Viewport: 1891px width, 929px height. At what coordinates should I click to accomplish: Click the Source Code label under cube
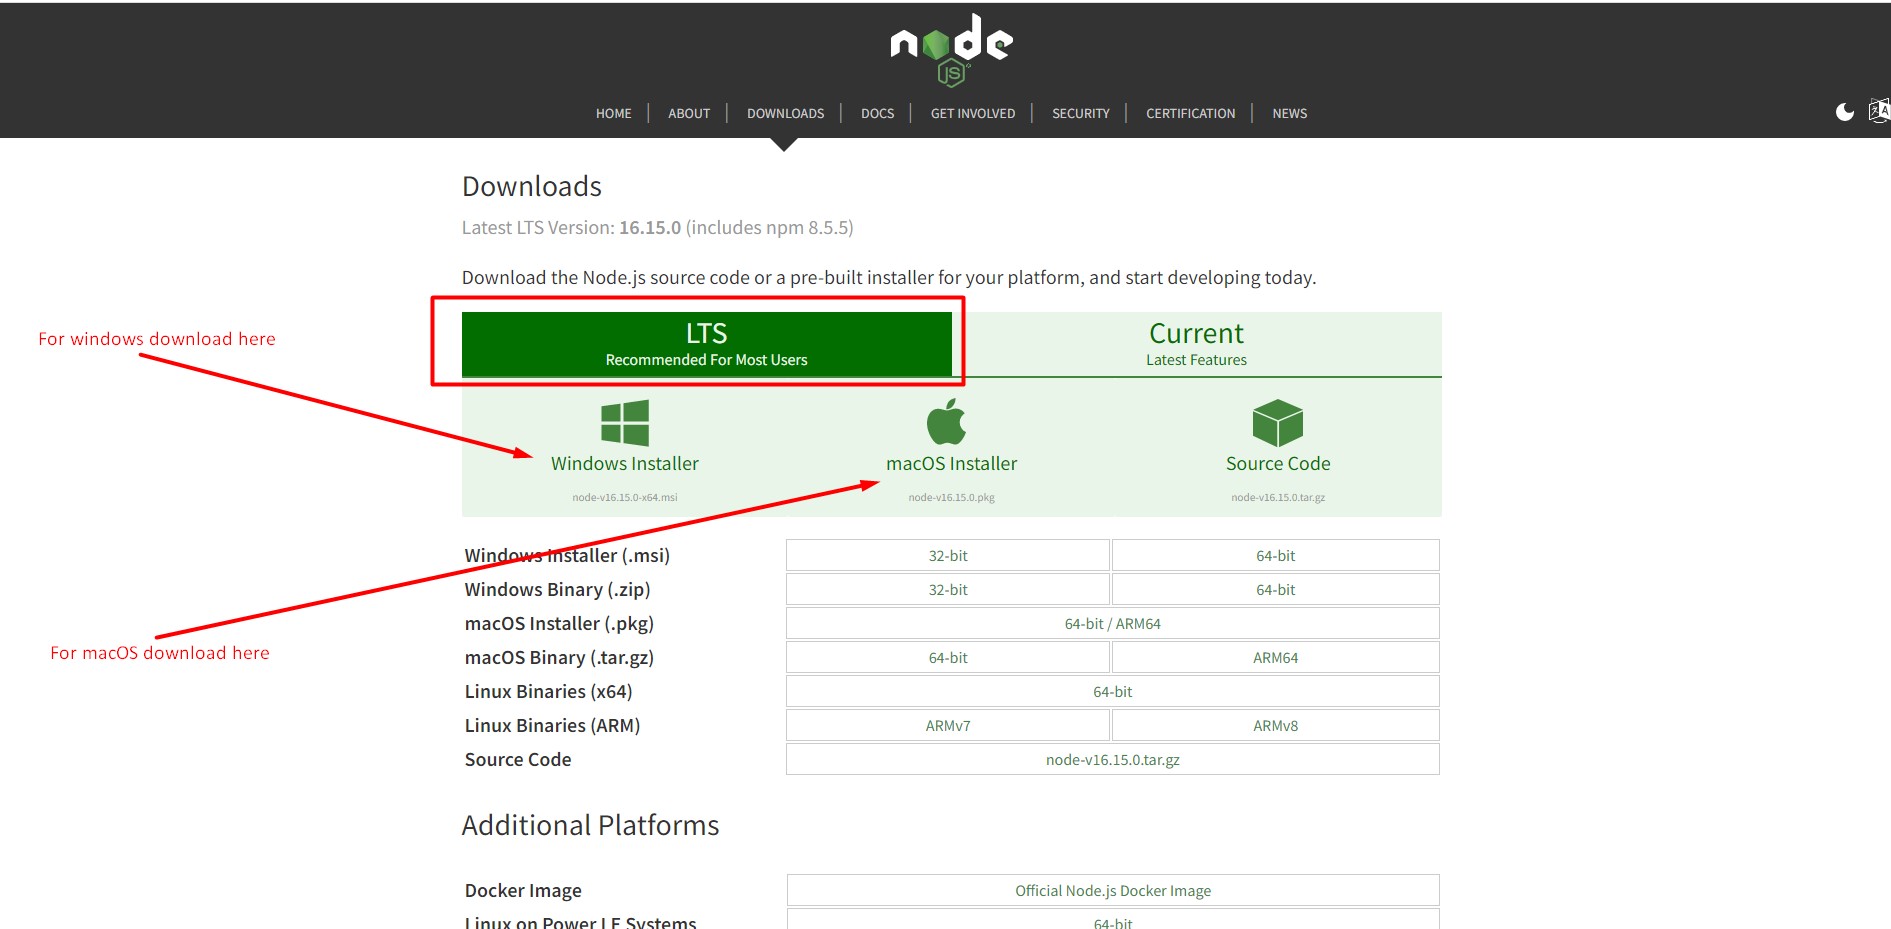(x=1278, y=464)
